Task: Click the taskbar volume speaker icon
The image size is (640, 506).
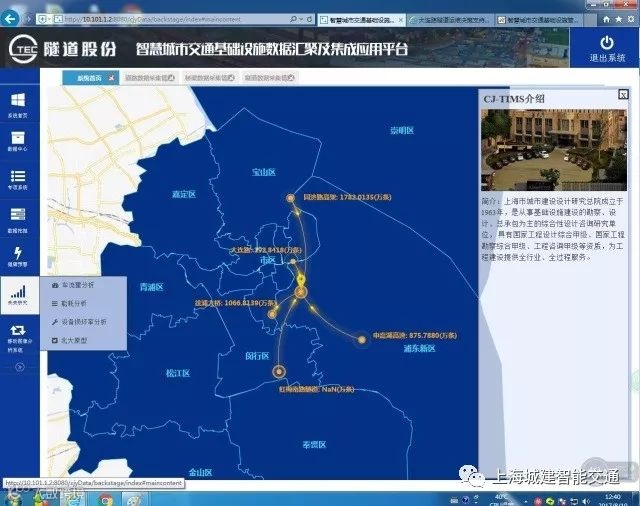Action: 587,501
